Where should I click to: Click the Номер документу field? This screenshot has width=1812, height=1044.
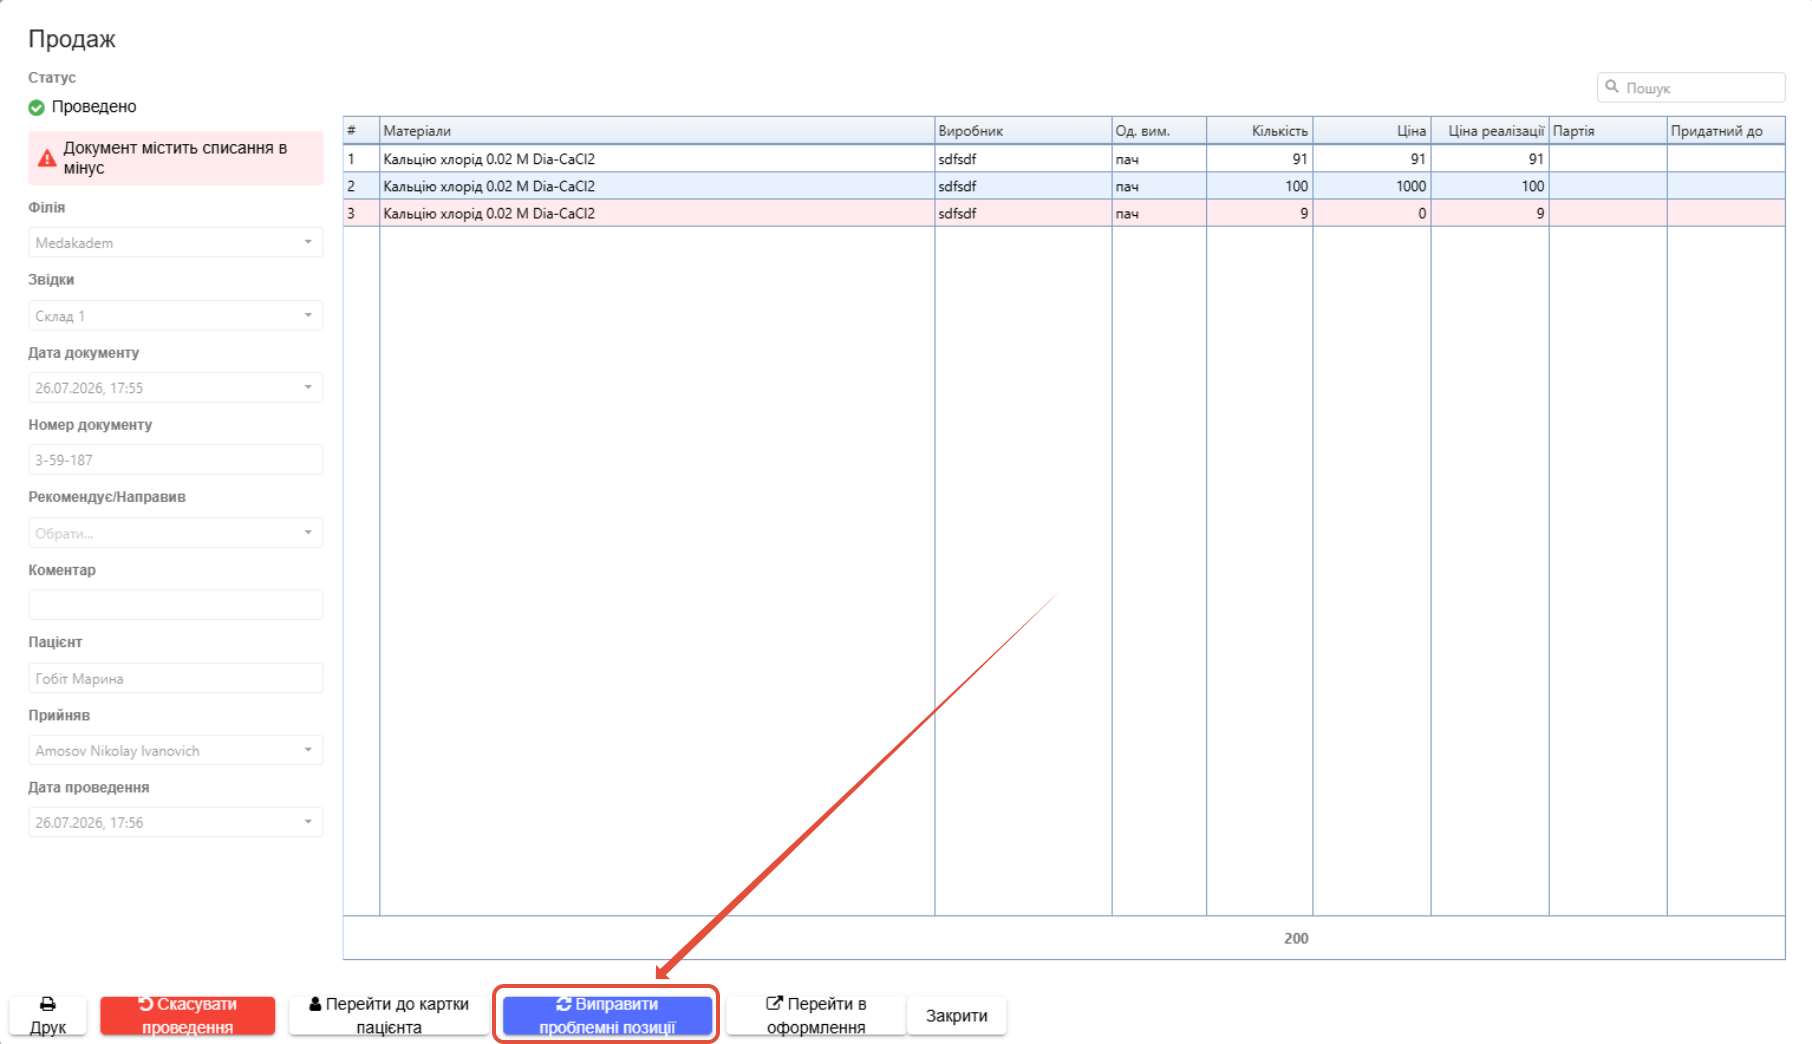[x=176, y=459]
